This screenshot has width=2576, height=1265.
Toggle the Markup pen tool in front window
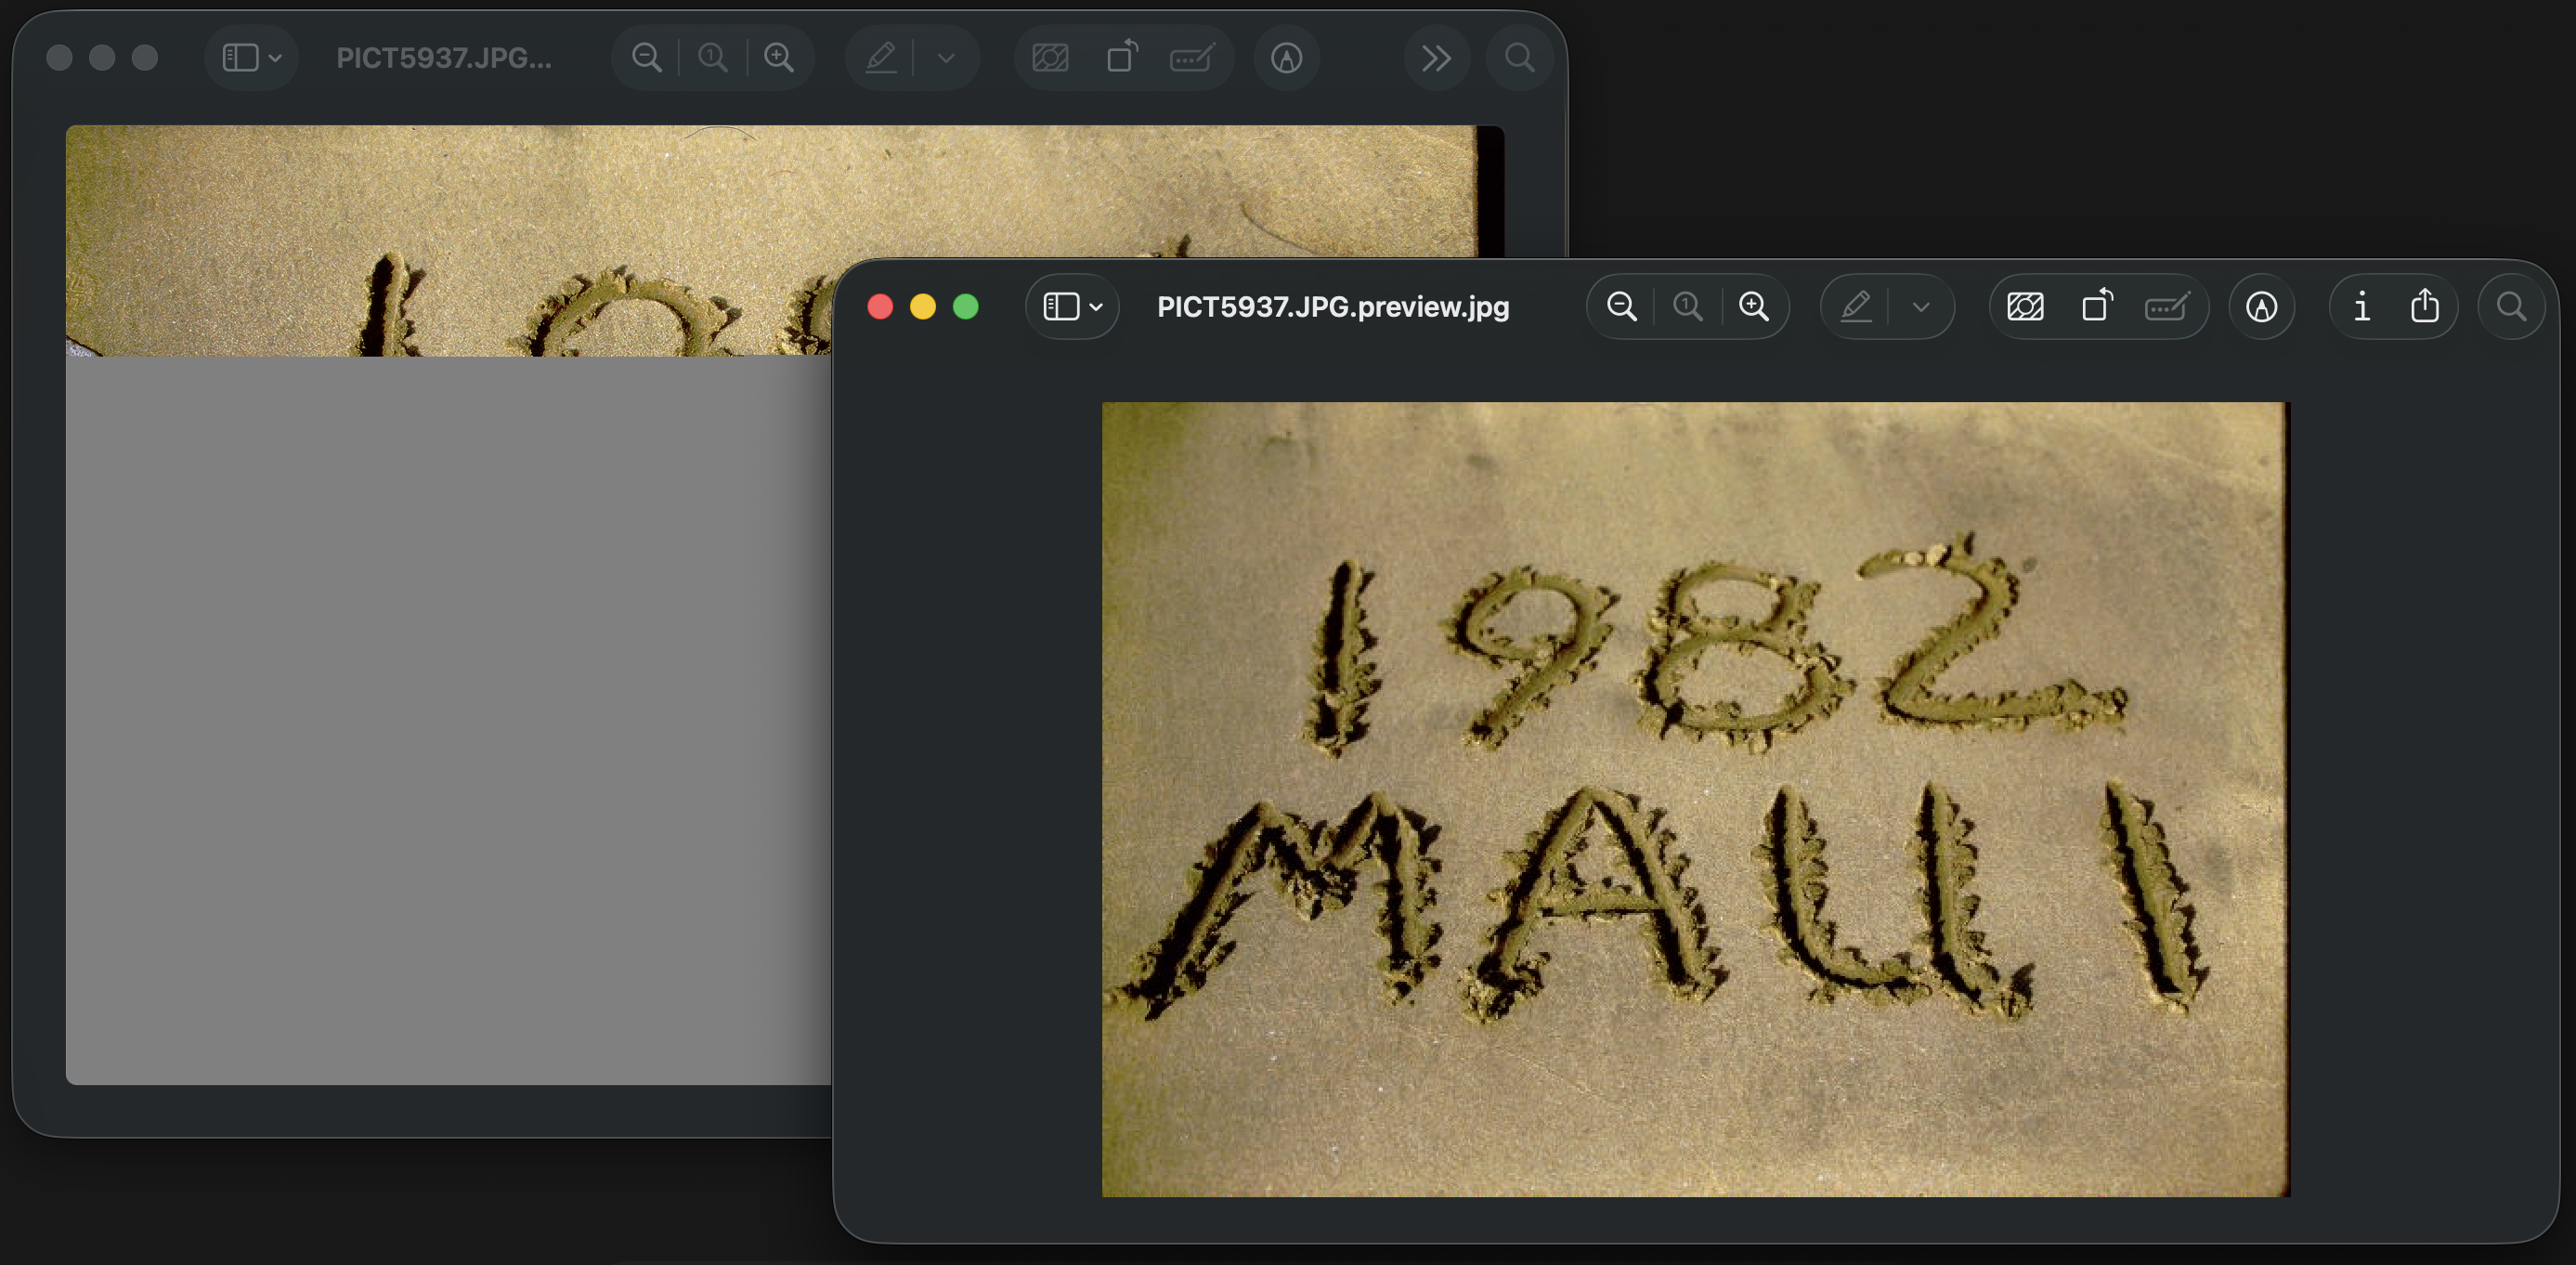1855,306
